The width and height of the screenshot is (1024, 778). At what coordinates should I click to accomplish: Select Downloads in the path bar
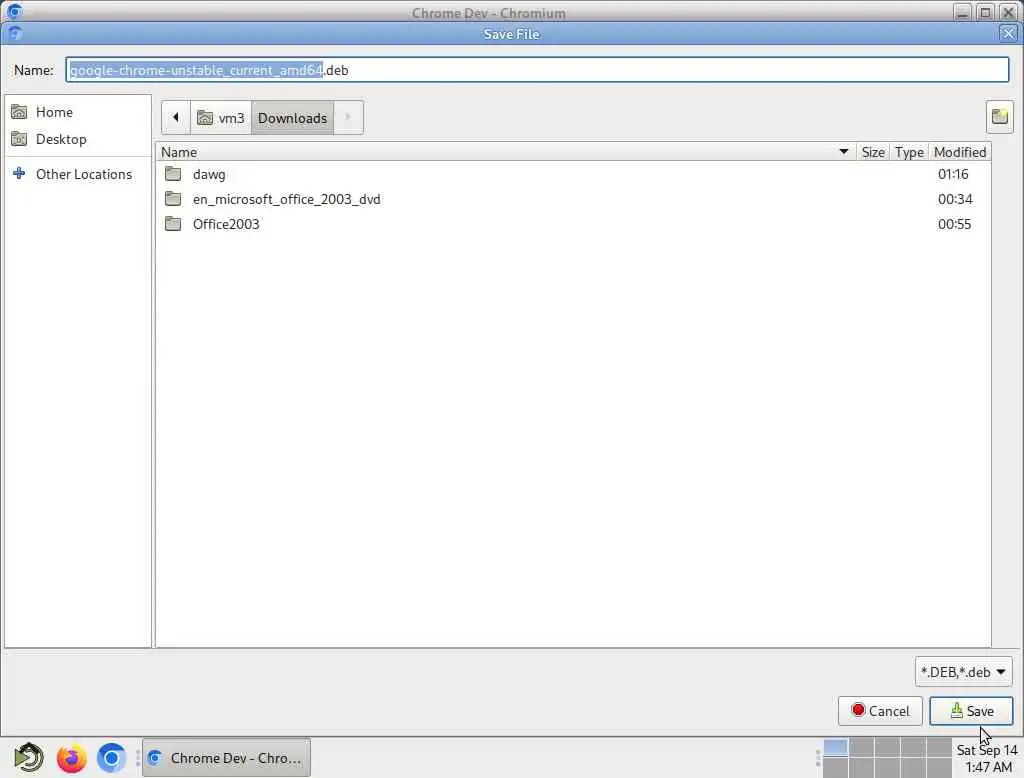[x=292, y=118]
